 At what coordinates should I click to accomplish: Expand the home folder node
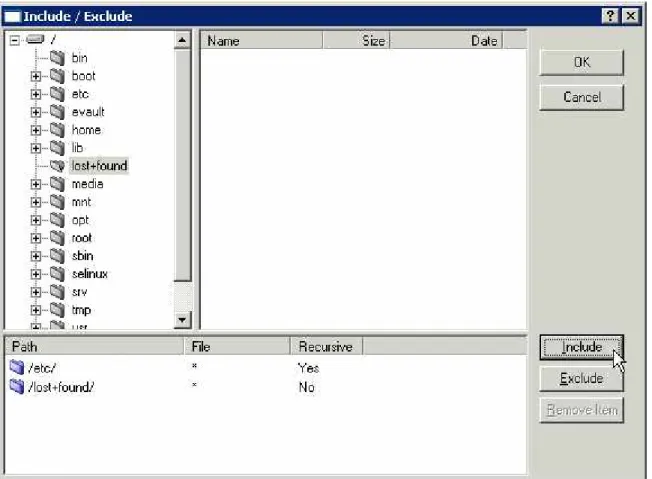(36, 130)
